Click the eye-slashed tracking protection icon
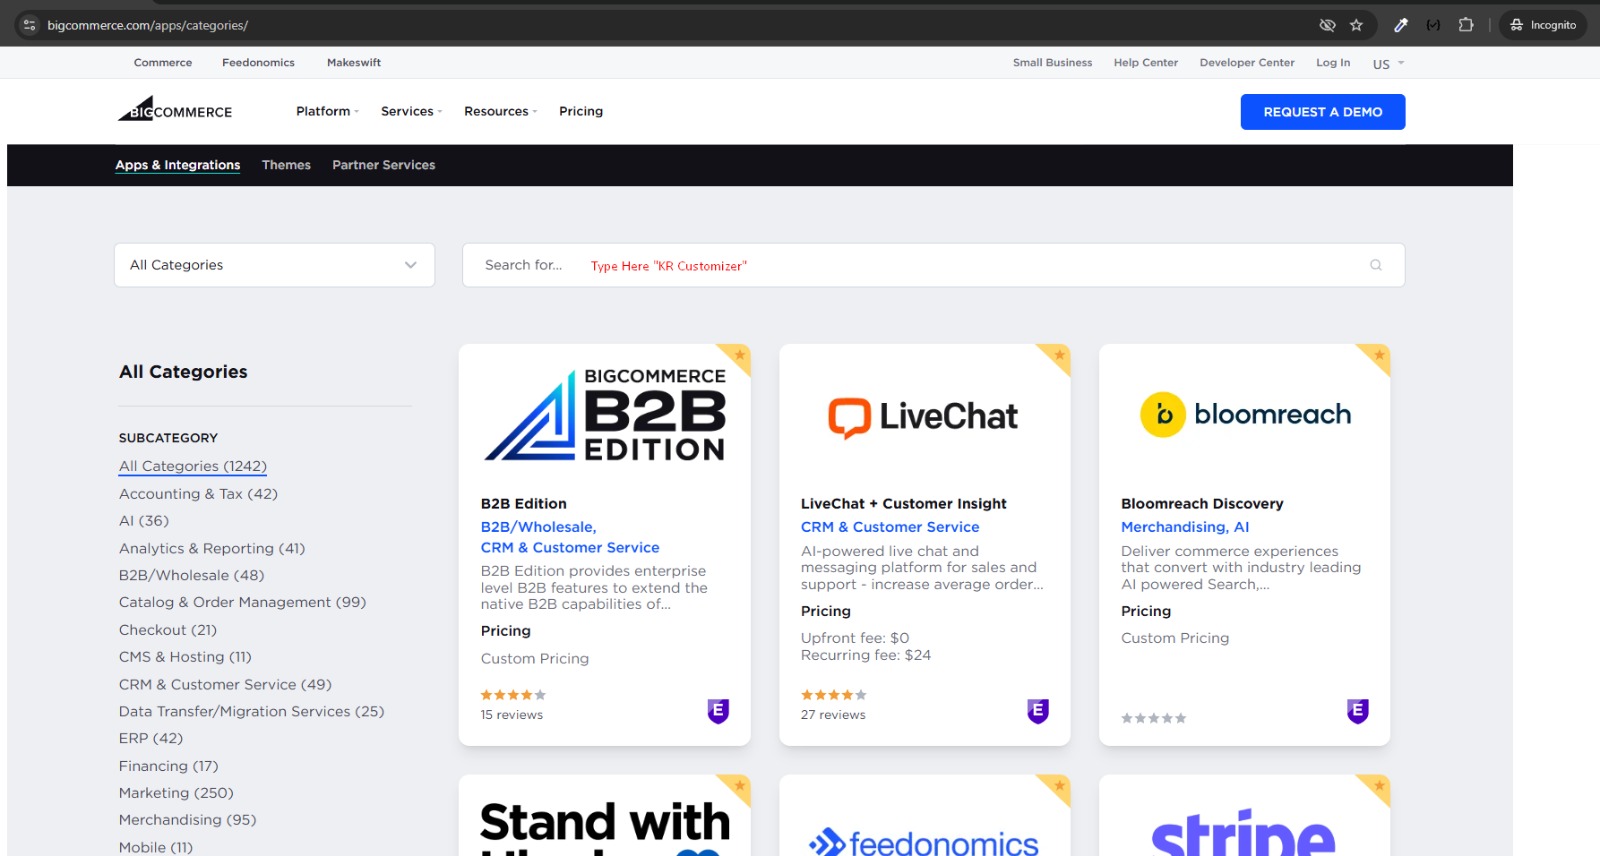Image resolution: width=1600 pixels, height=856 pixels. [x=1327, y=25]
